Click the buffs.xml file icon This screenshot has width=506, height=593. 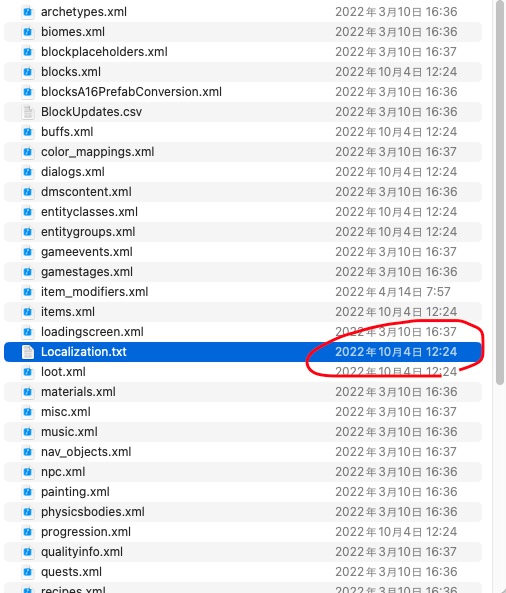pos(28,132)
